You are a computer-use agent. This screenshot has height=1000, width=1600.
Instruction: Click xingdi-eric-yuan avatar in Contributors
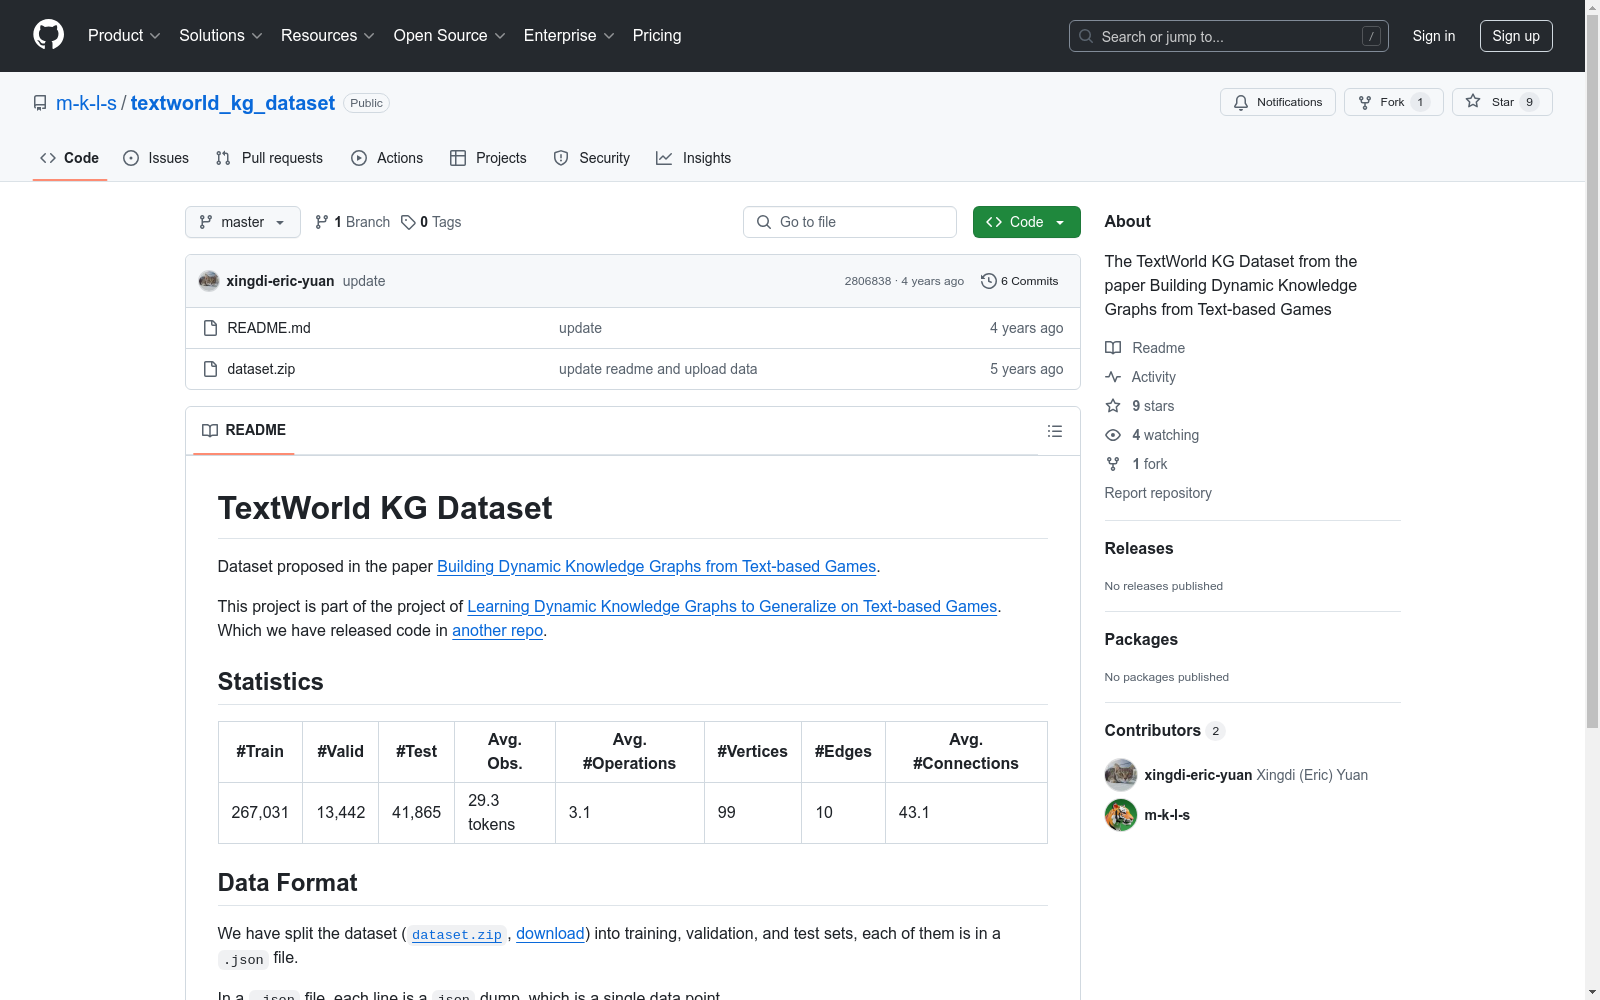[x=1121, y=775]
